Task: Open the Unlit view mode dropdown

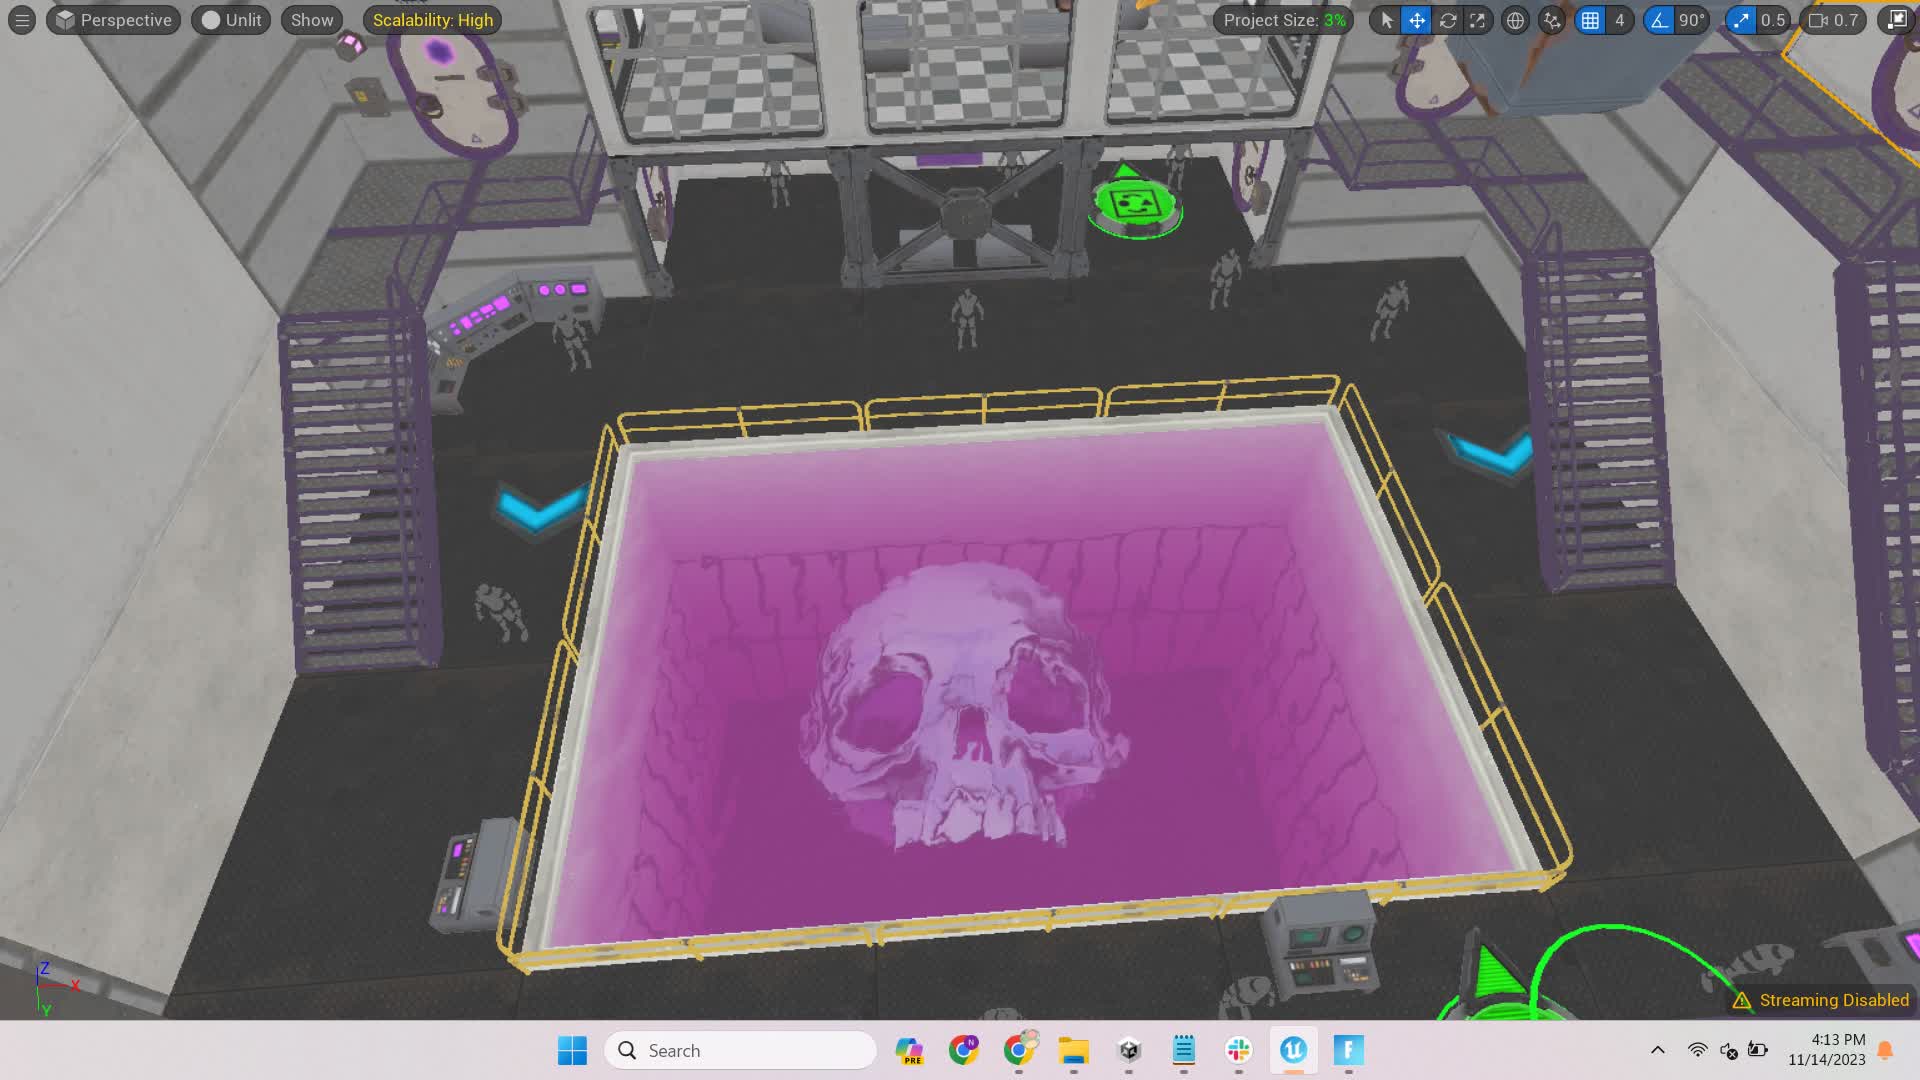Action: coord(231,20)
